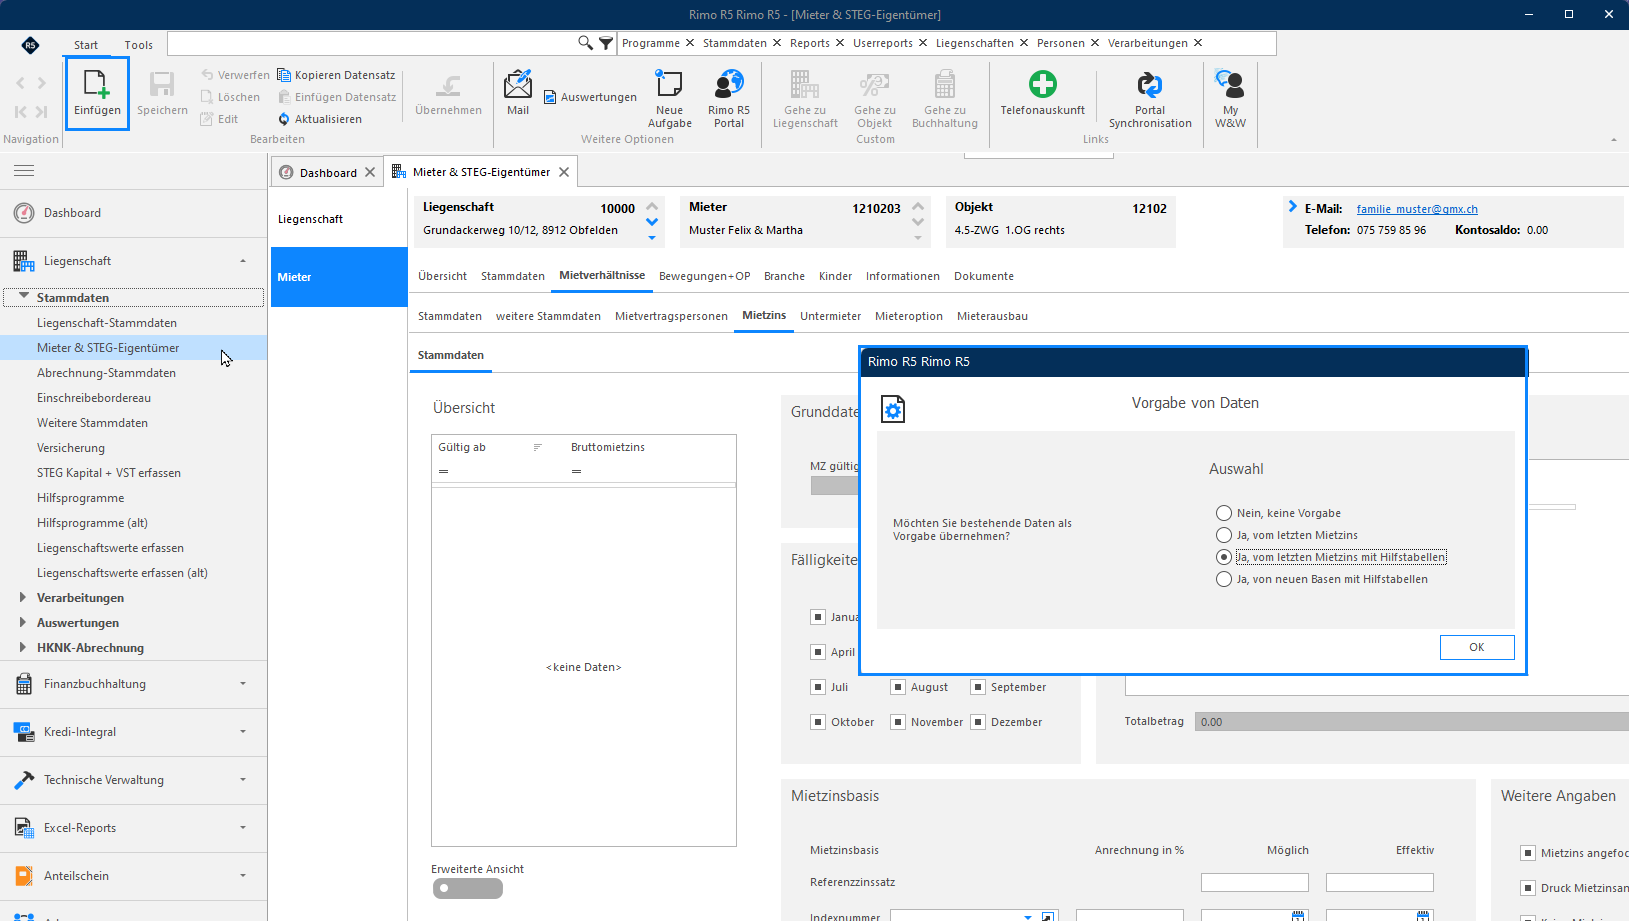Select radio 'Nein, keine Vorgabe'

tap(1224, 513)
